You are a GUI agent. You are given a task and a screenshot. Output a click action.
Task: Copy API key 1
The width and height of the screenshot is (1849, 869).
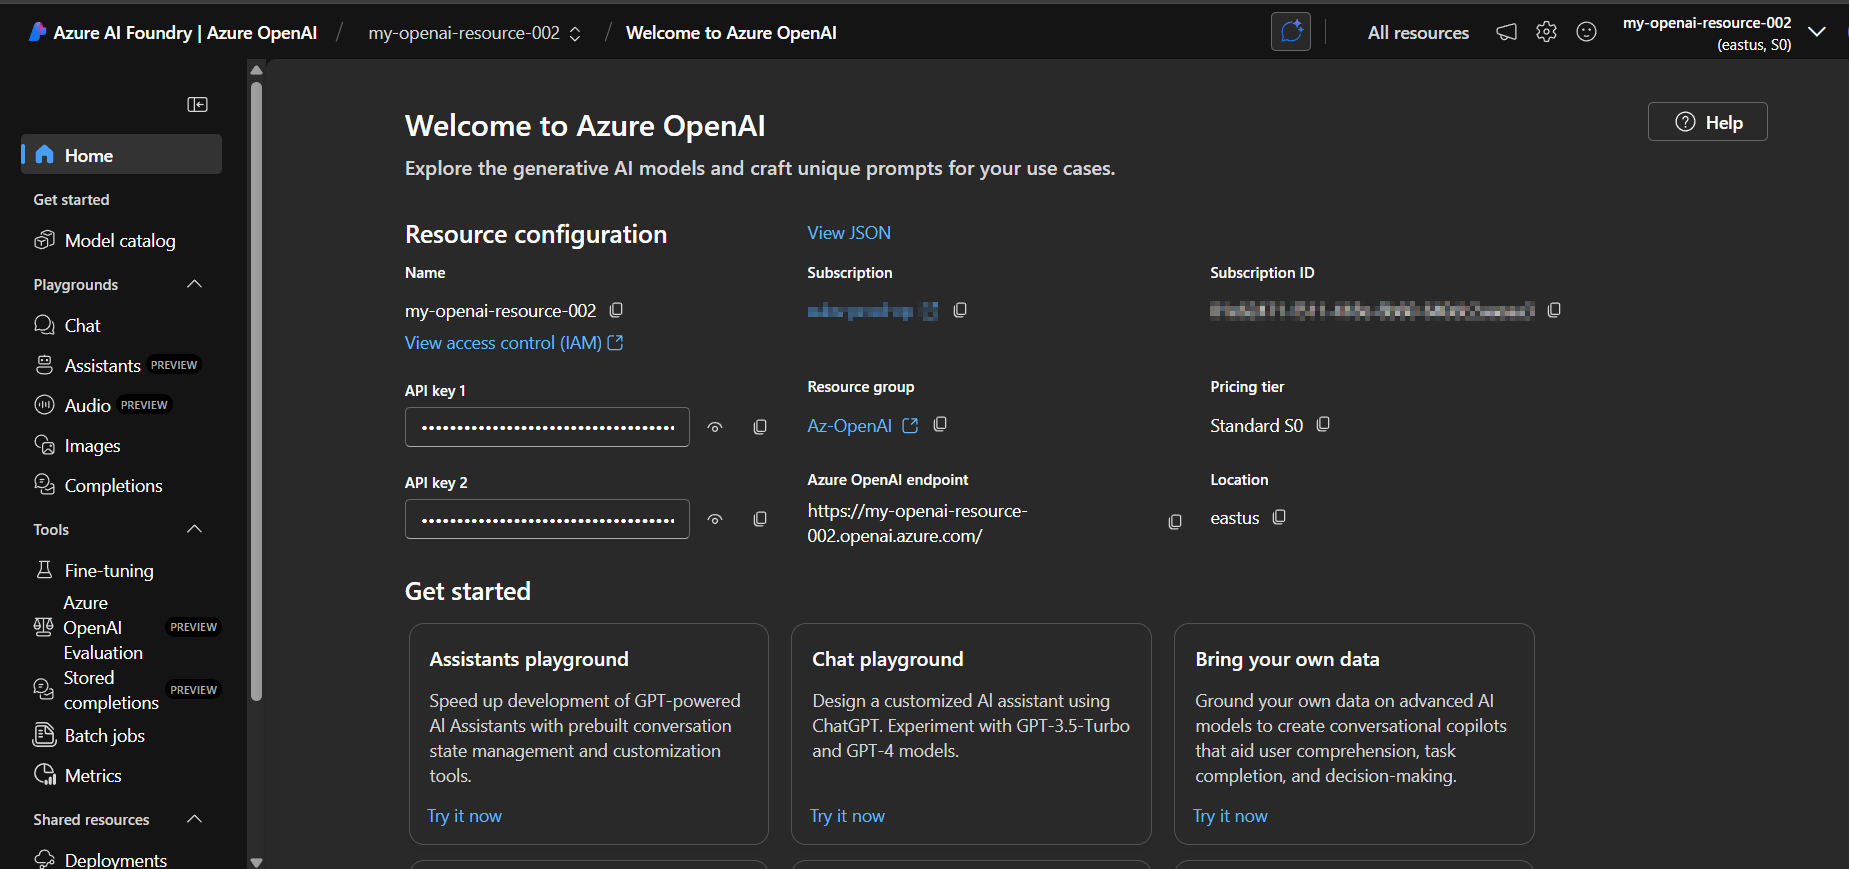[x=760, y=427]
